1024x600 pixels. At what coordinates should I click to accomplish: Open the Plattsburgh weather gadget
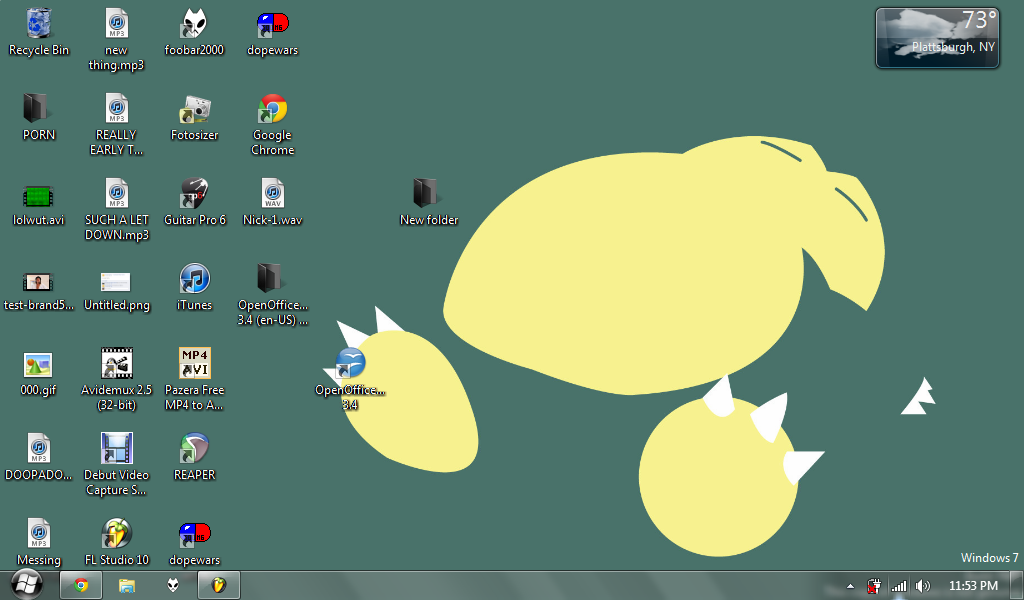pyautogui.click(x=937, y=38)
